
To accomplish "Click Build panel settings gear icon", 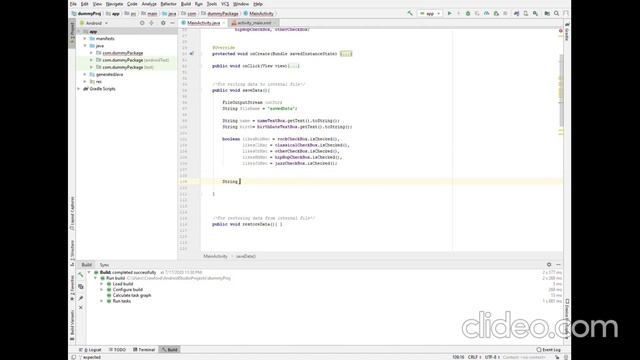I will coord(549,264).
